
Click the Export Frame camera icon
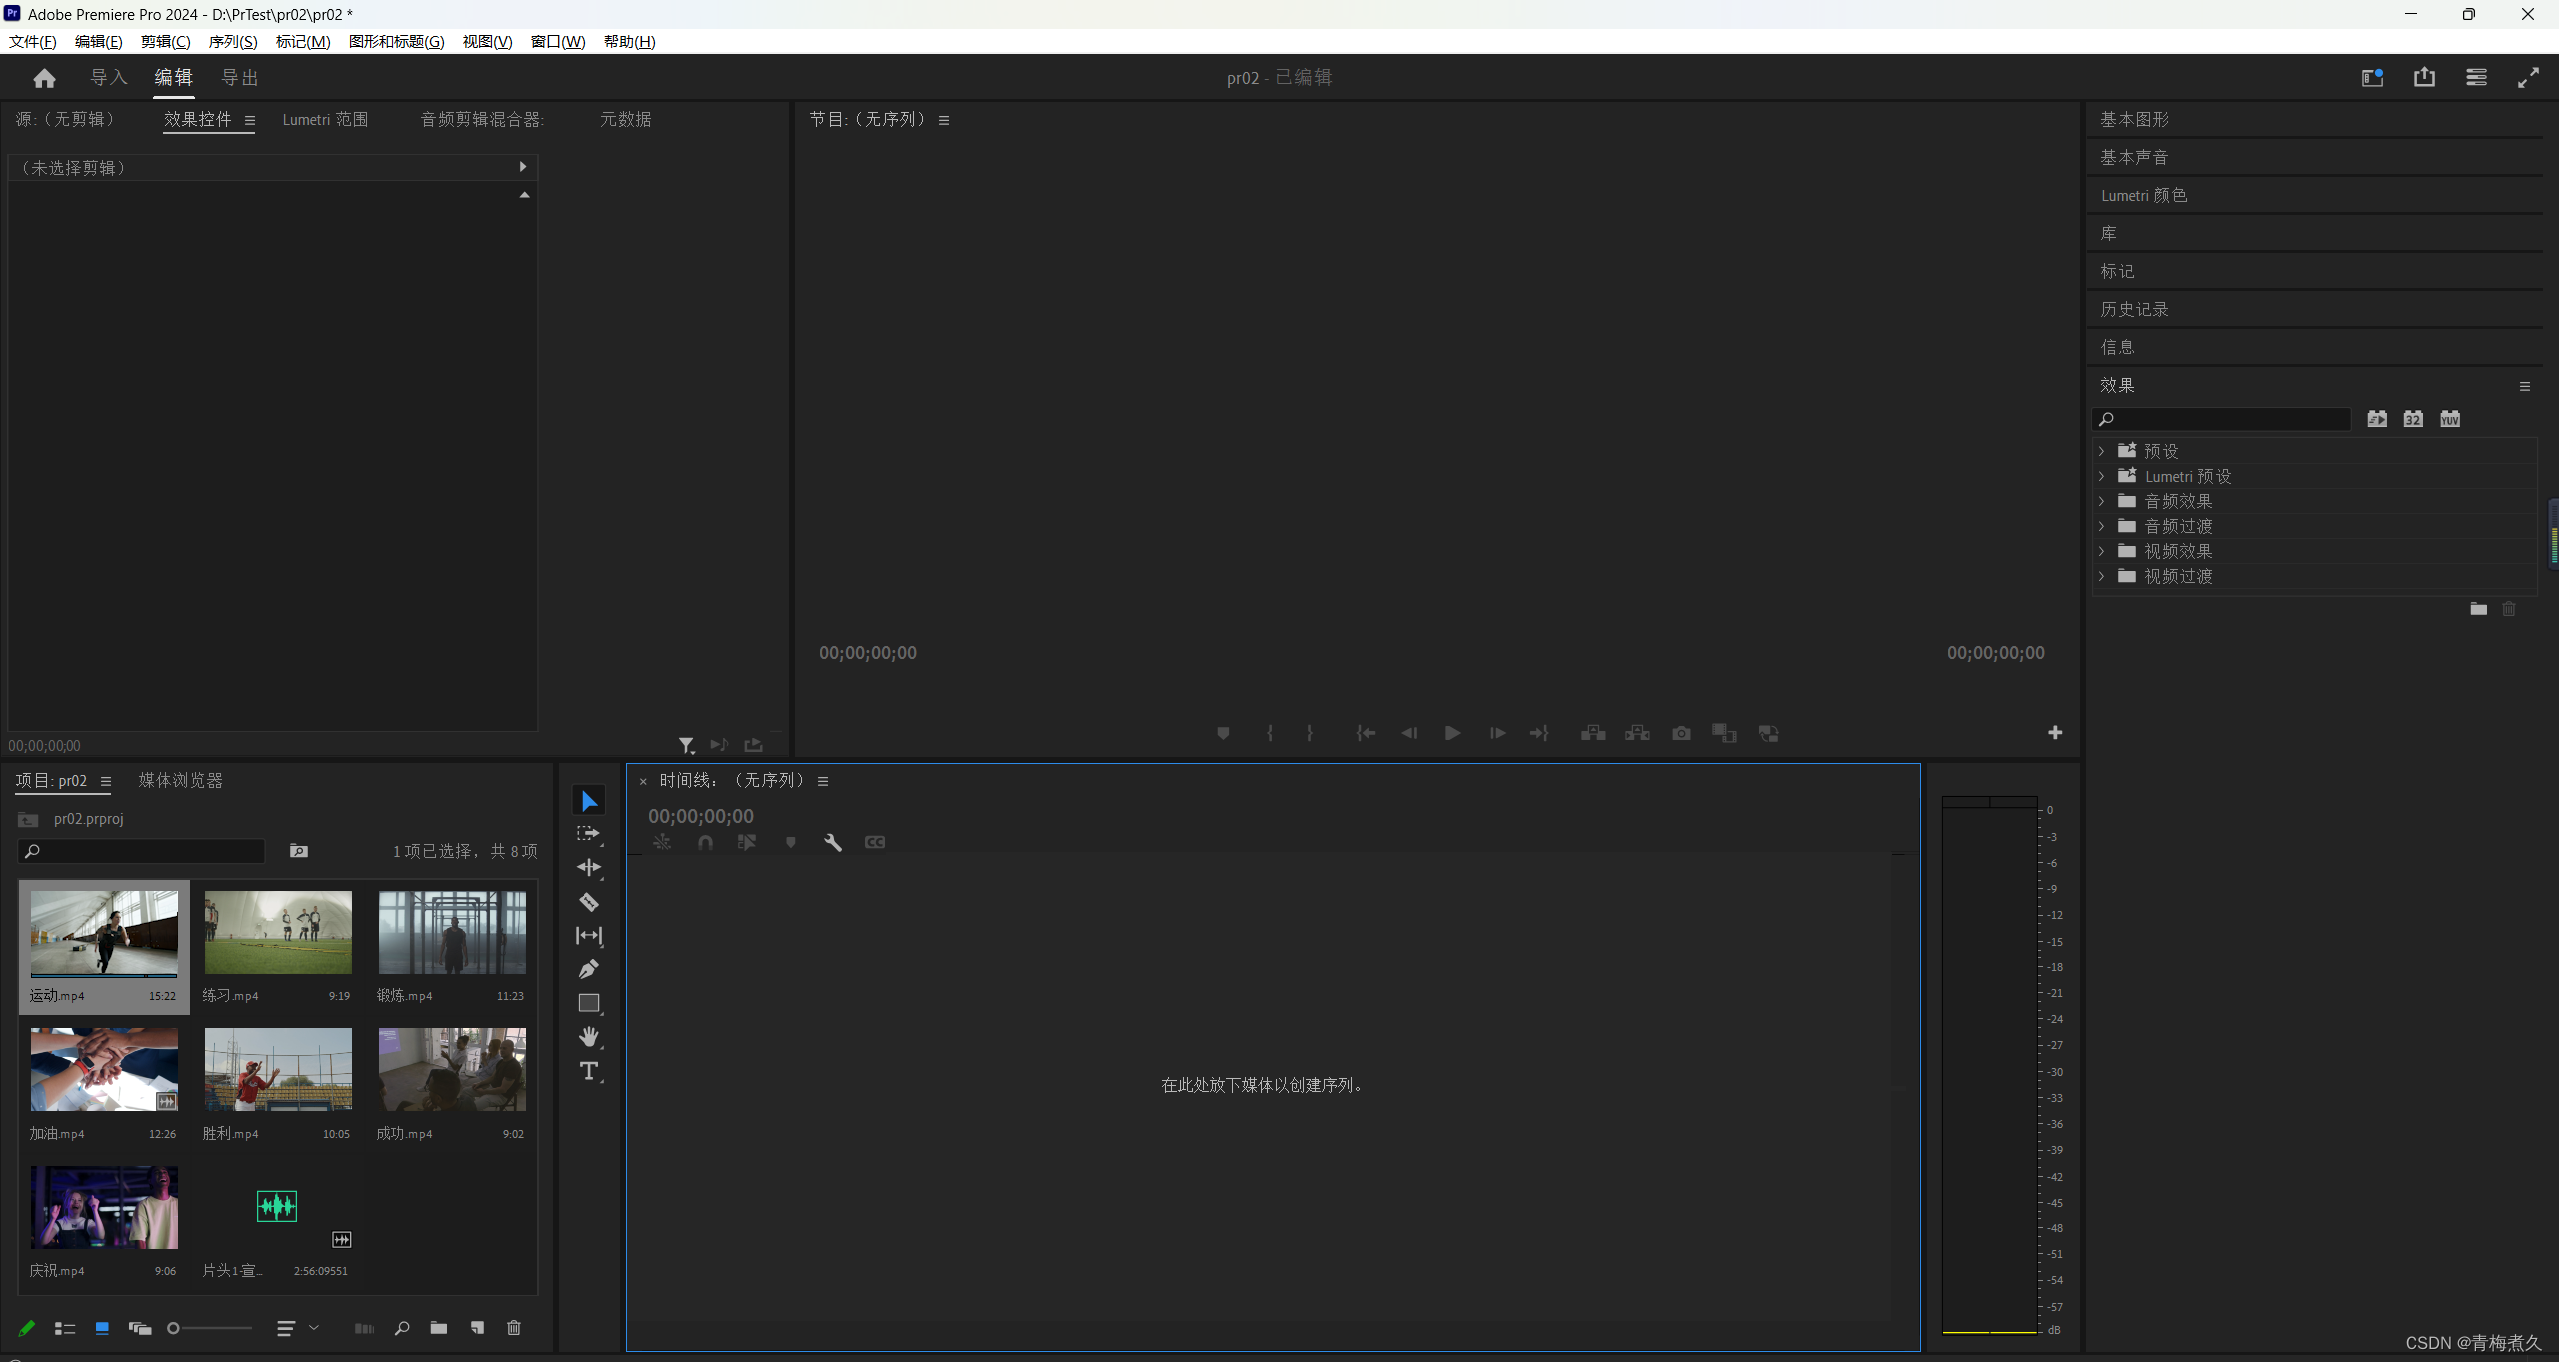[1681, 733]
